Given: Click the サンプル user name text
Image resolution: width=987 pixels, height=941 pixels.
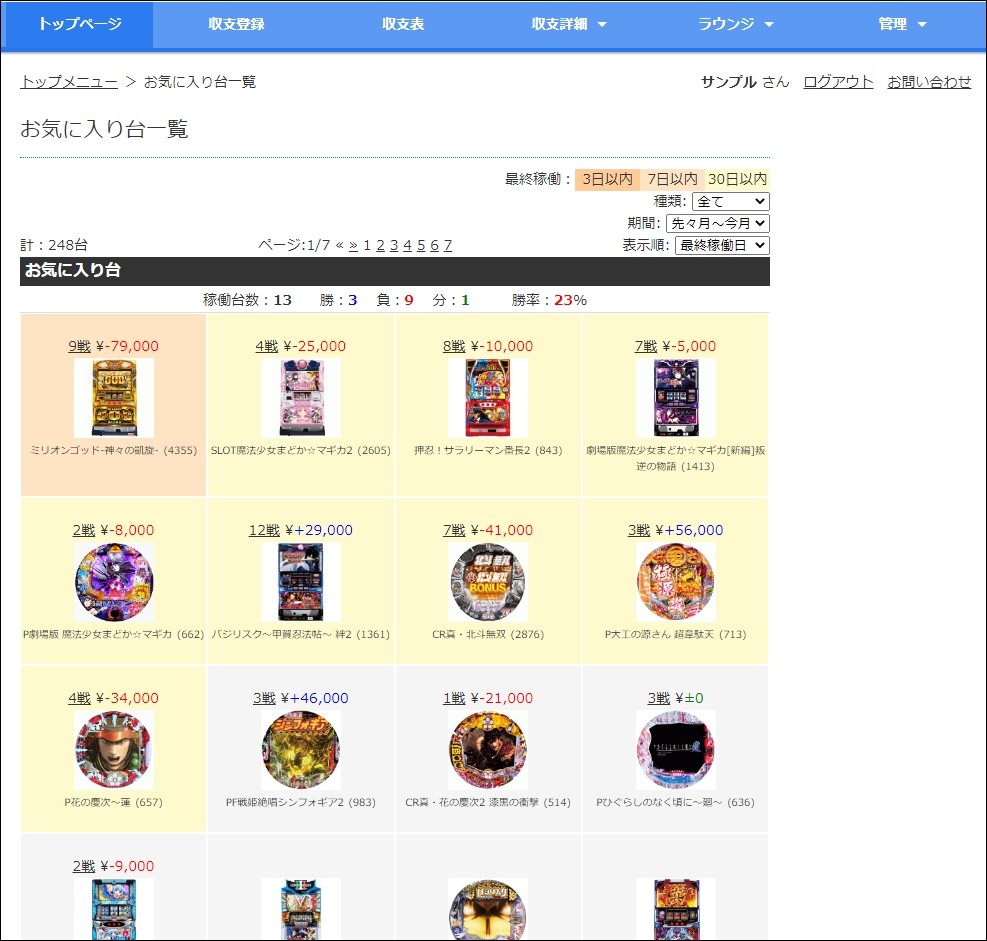Looking at the screenshot, I should click(728, 82).
